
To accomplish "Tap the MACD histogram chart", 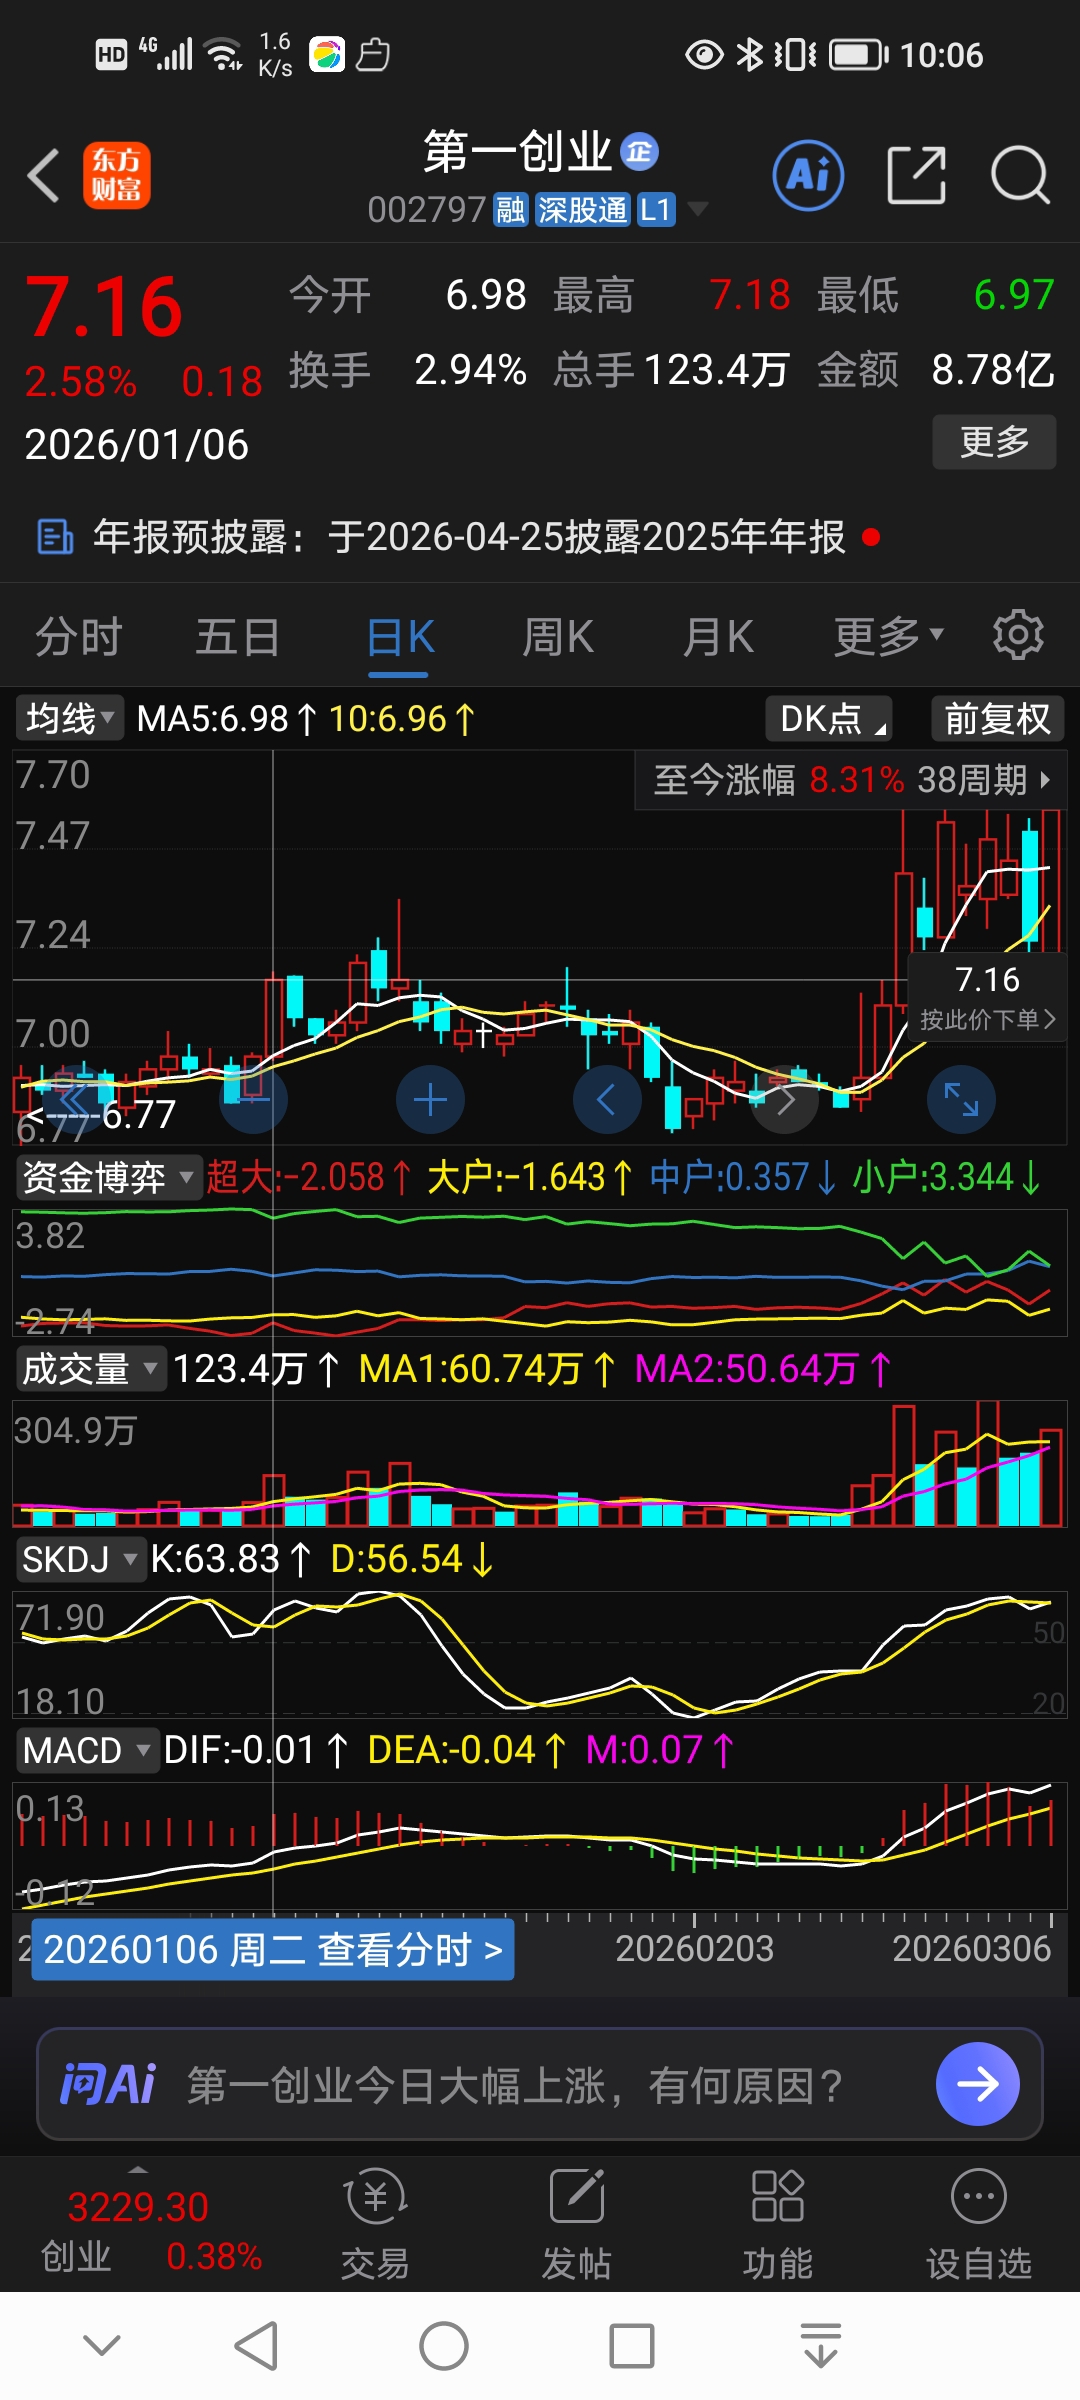I will 540,1845.
